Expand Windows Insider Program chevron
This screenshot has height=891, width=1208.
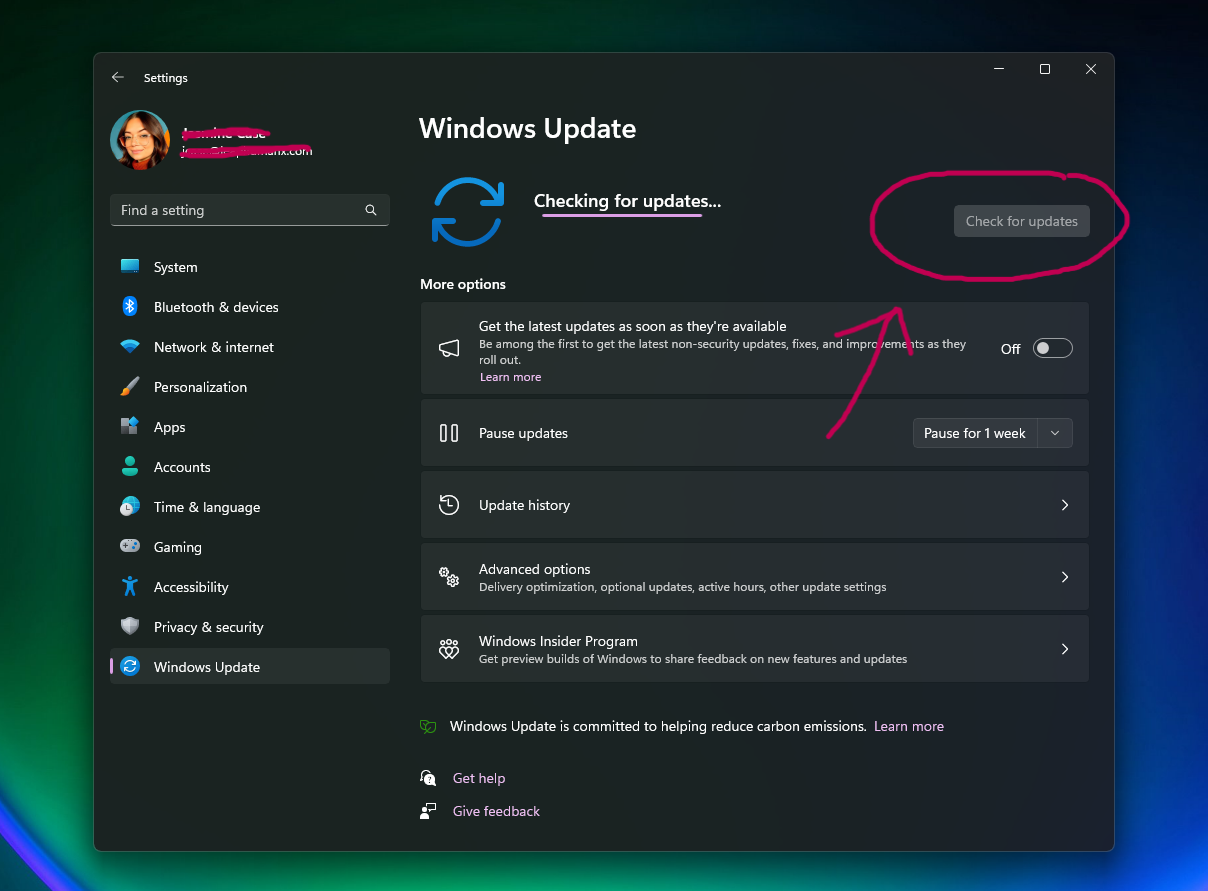click(x=1065, y=649)
